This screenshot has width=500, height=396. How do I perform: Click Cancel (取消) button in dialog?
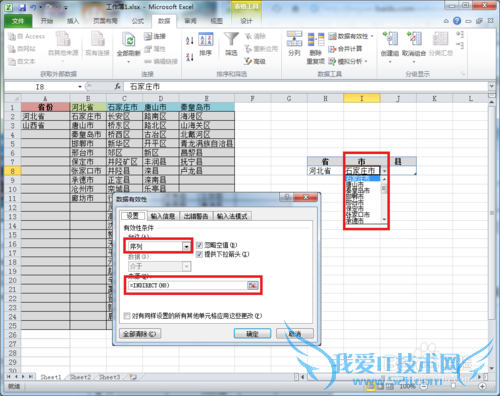point(295,334)
